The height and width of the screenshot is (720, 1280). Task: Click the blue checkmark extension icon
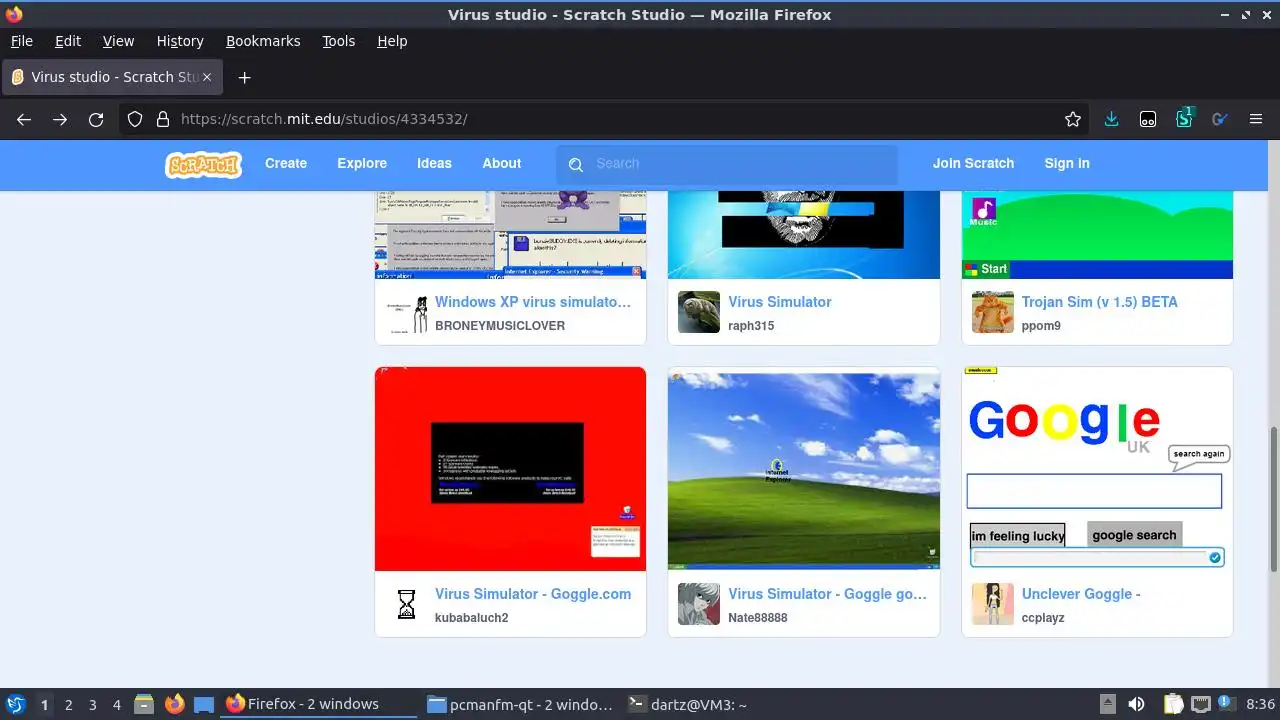coord(1220,119)
